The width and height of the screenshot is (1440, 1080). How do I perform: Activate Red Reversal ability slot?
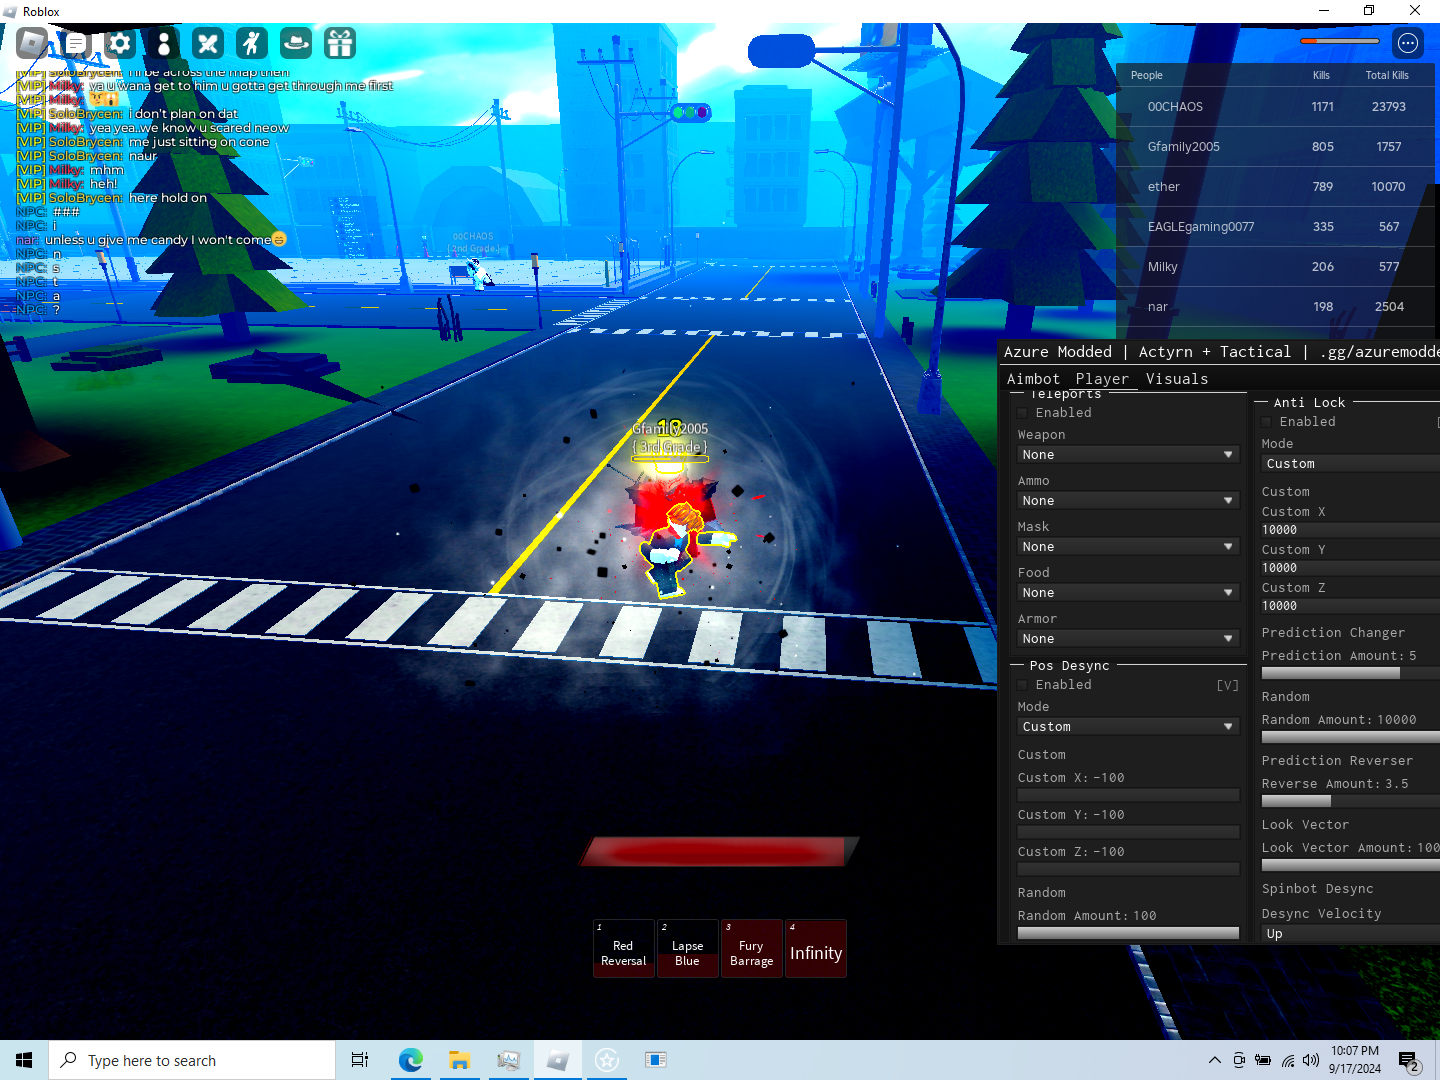(x=623, y=948)
